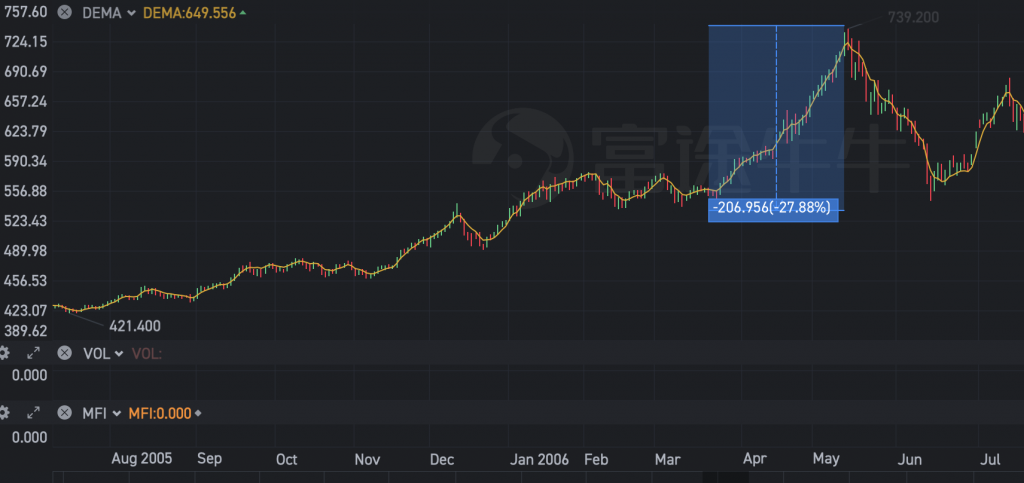Viewport: 1024px width, 483px height.
Task: Click the diamond marker next to MFI value
Action: (198, 413)
